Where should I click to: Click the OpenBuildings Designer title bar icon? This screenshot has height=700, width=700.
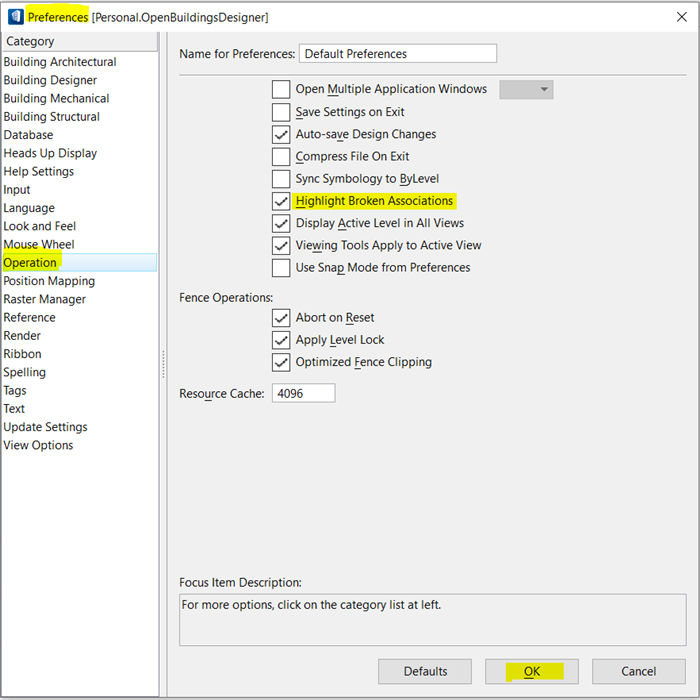[16, 17]
